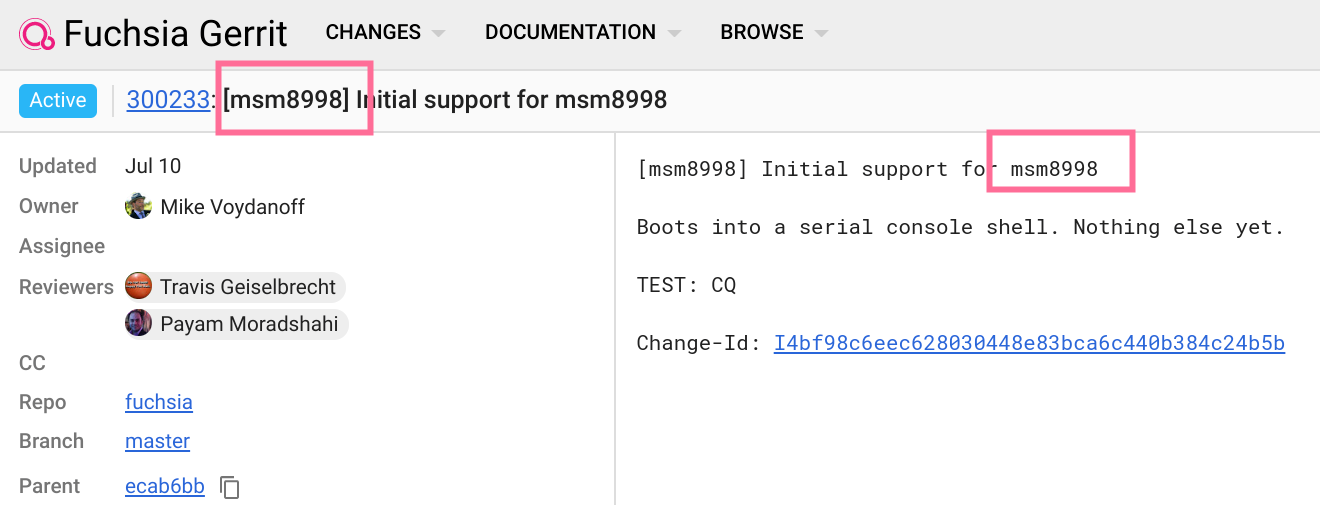Open the BROWSE dropdown menu
The width and height of the screenshot is (1320, 505).
[x=774, y=32]
